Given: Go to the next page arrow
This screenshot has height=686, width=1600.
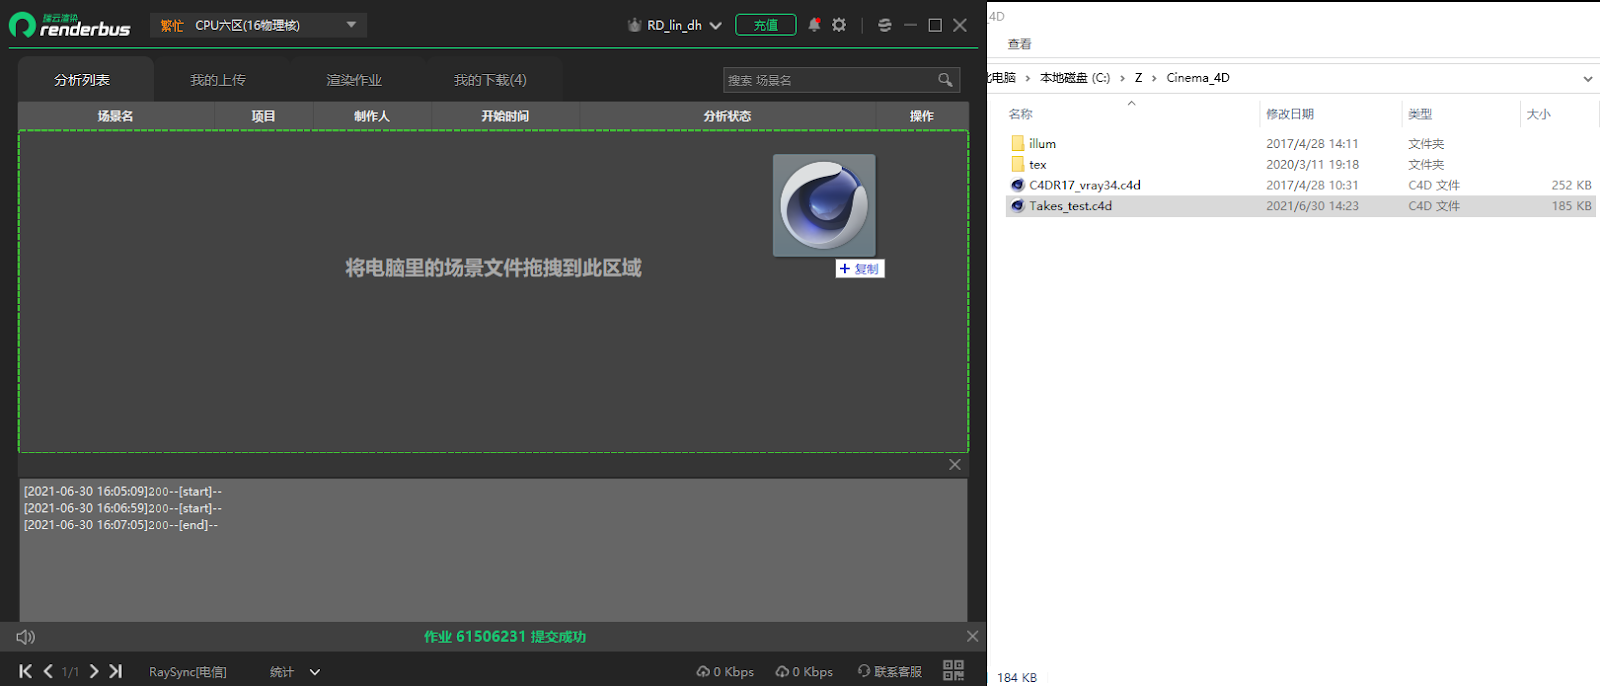Looking at the screenshot, I should pos(94,672).
